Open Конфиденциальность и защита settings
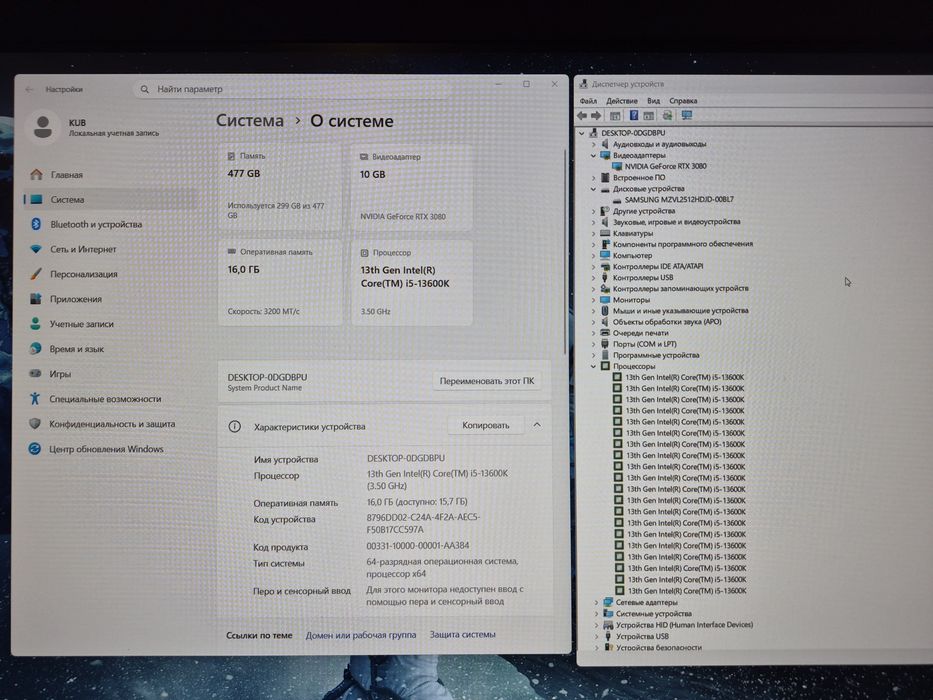Viewport: 933px width, 700px height. pos(110,424)
